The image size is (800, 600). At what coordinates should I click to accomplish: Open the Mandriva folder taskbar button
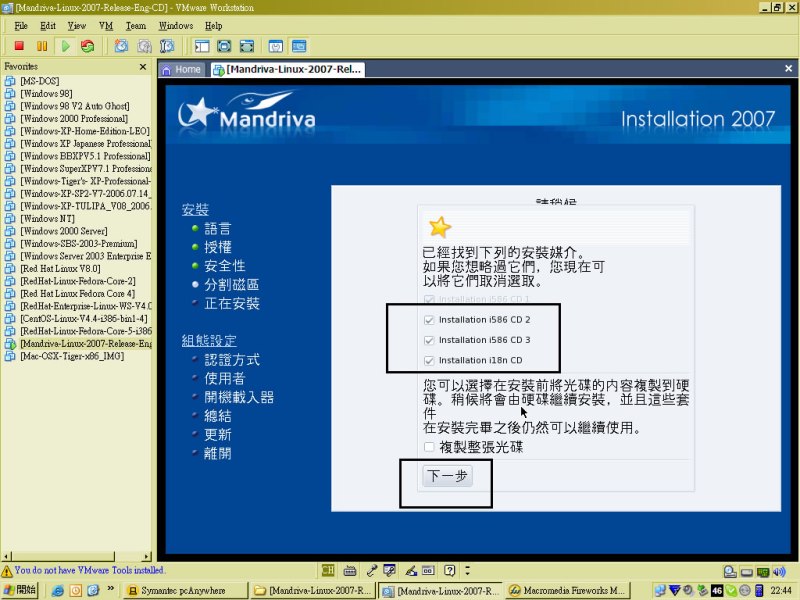click(314, 590)
